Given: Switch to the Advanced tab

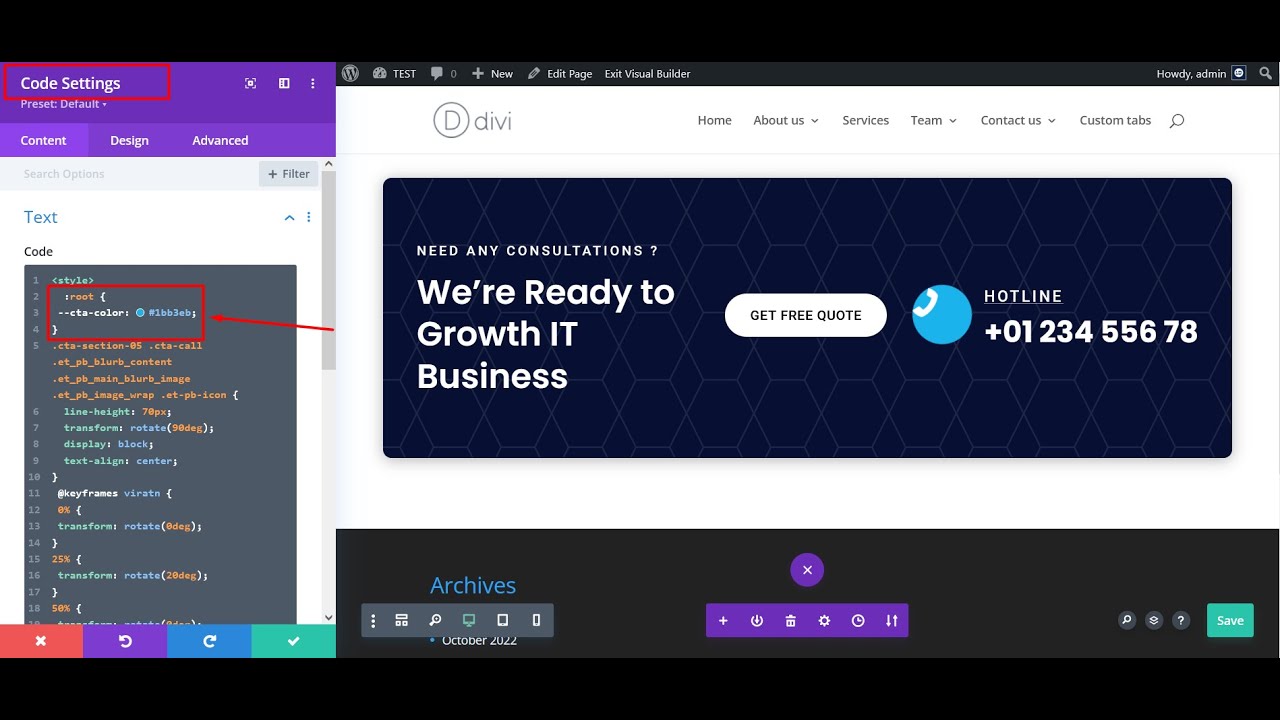Looking at the screenshot, I should tap(220, 140).
